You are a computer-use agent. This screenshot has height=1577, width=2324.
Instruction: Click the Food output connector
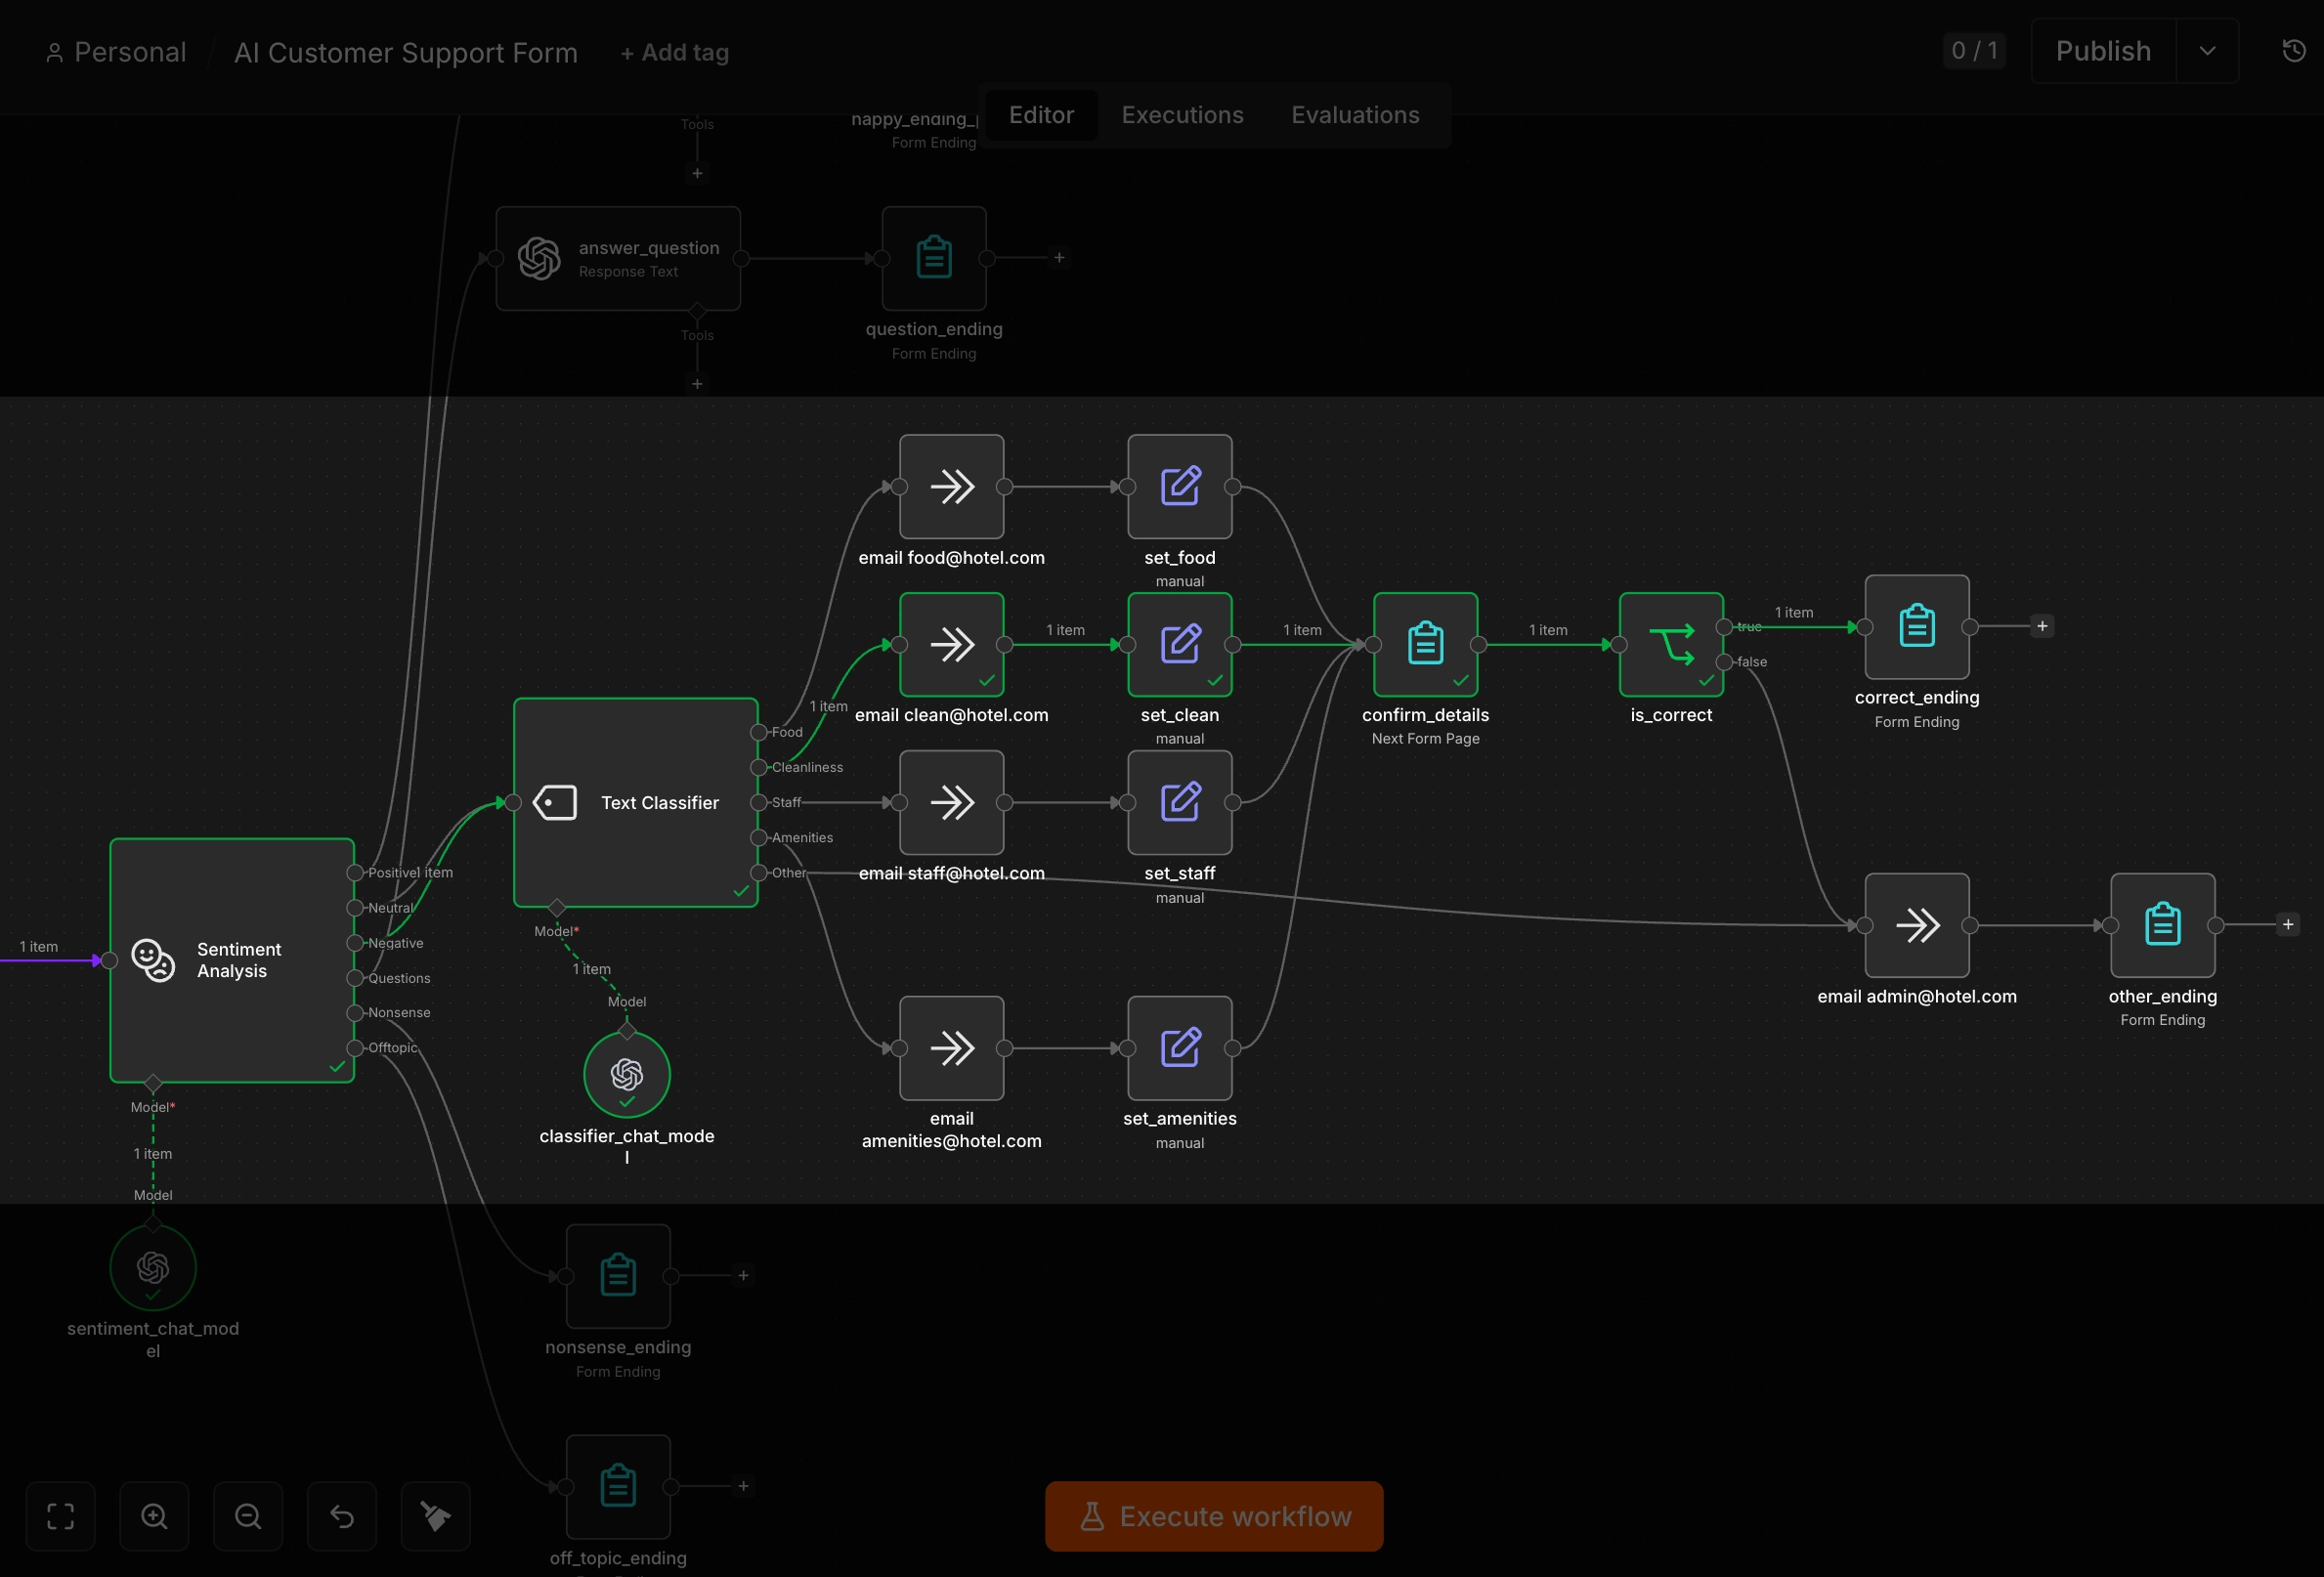point(758,732)
